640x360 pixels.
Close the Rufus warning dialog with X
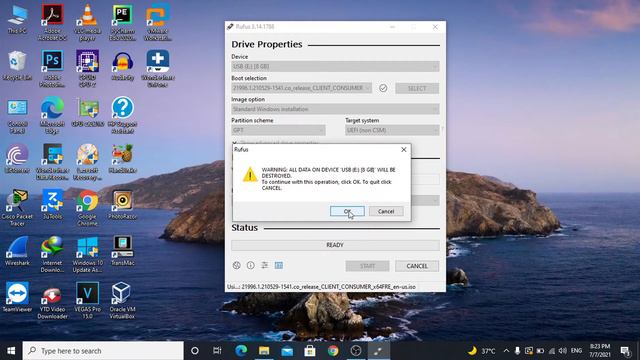[404, 149]
